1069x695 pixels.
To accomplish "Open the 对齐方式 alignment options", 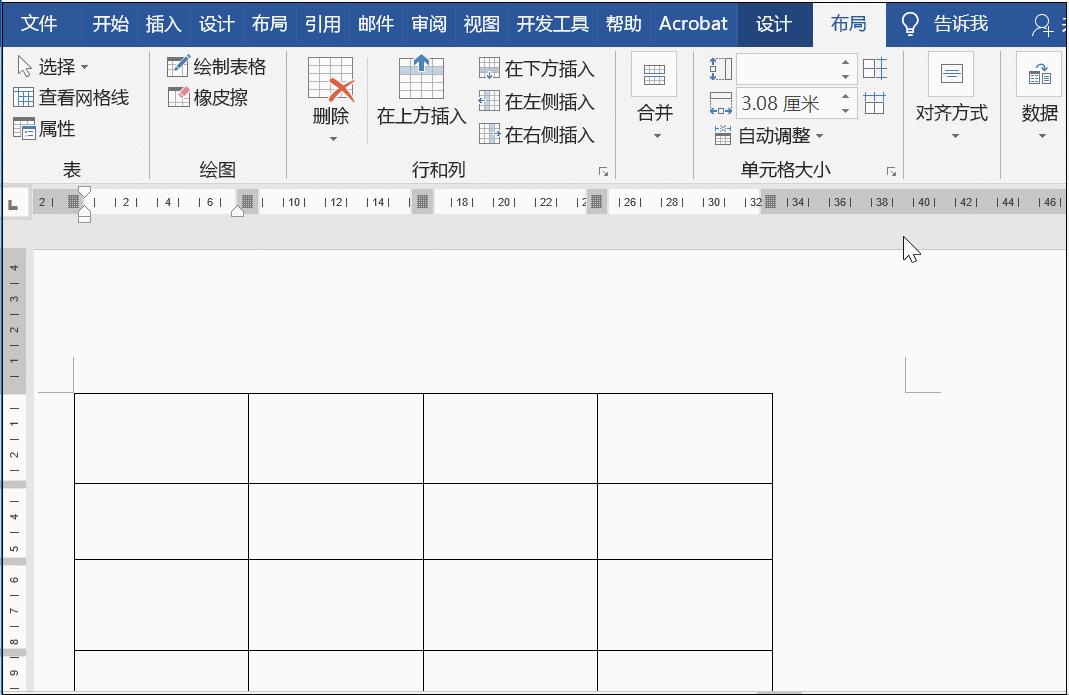I will (950, 95).
